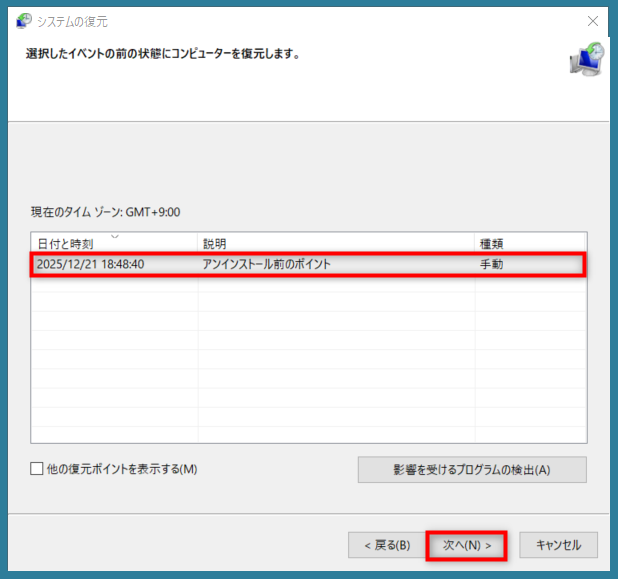Image resolution: width=618 pixels, height=579 pixels.
Task: Click the time zone text GMT+9:00
Action: [153, 212]
